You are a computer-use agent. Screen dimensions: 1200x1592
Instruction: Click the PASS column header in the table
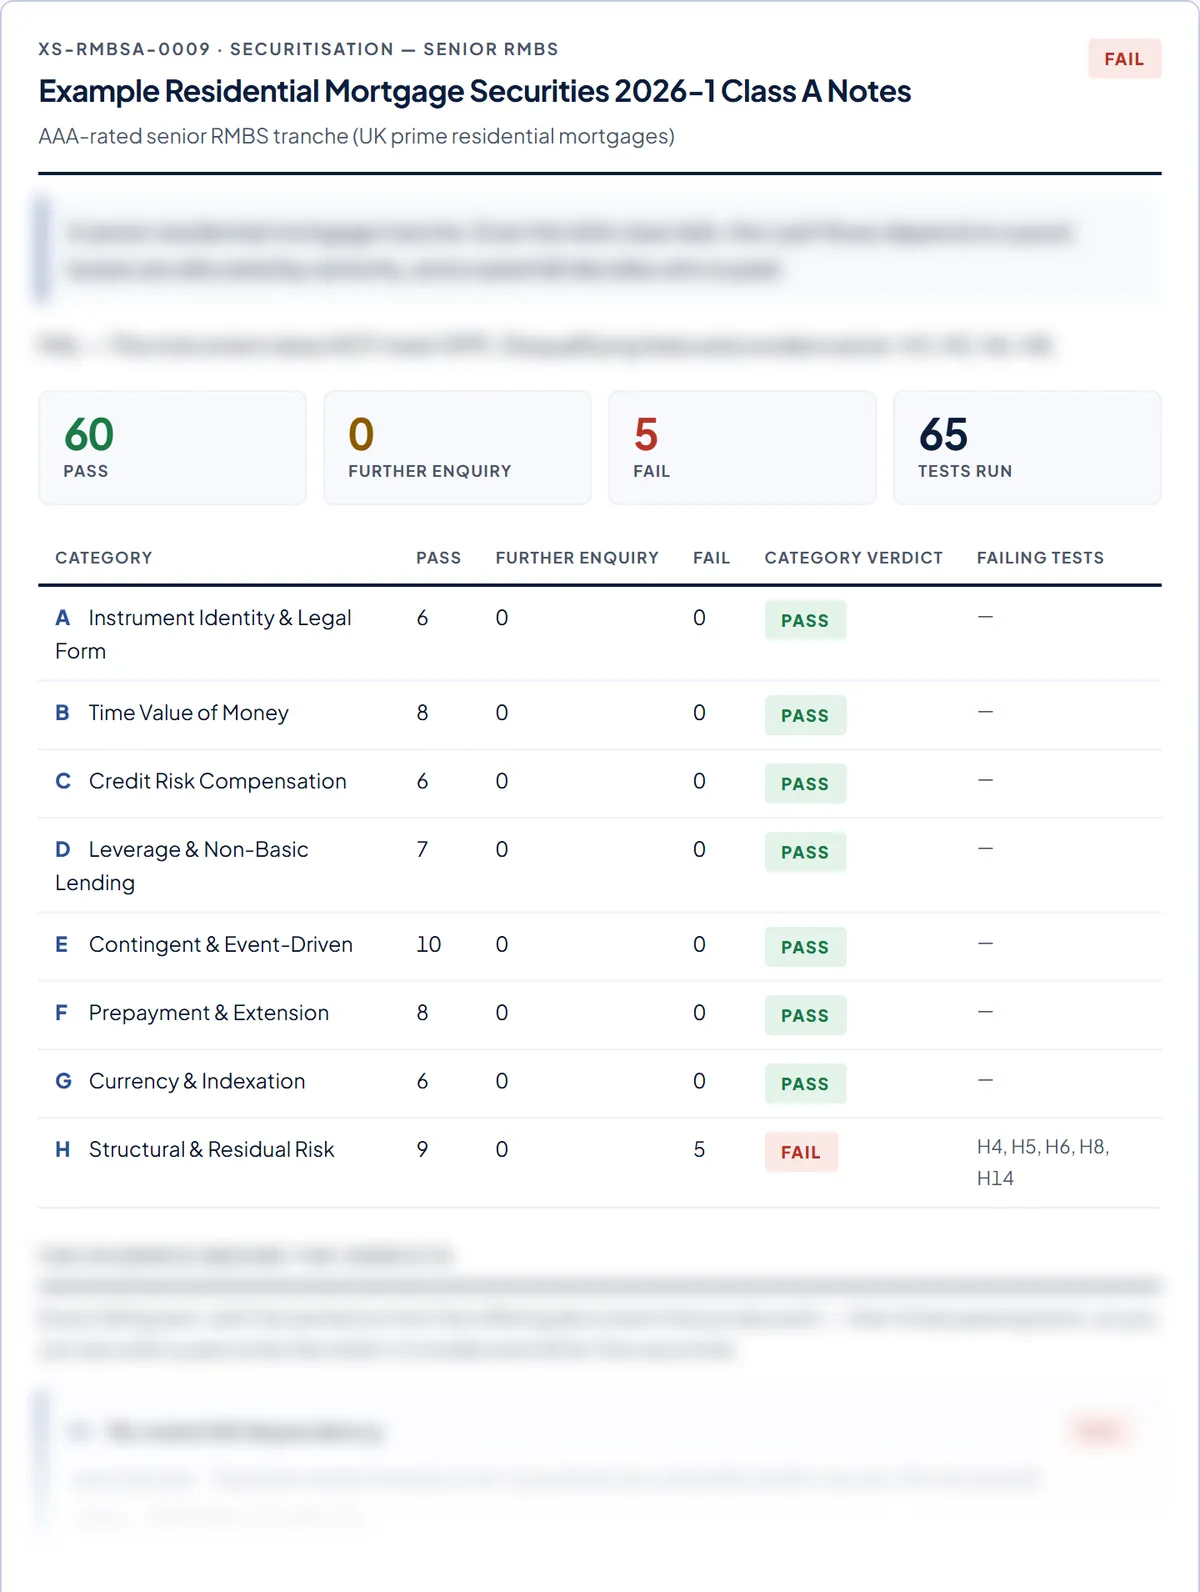pyautogui.click(x=439, y=558)
